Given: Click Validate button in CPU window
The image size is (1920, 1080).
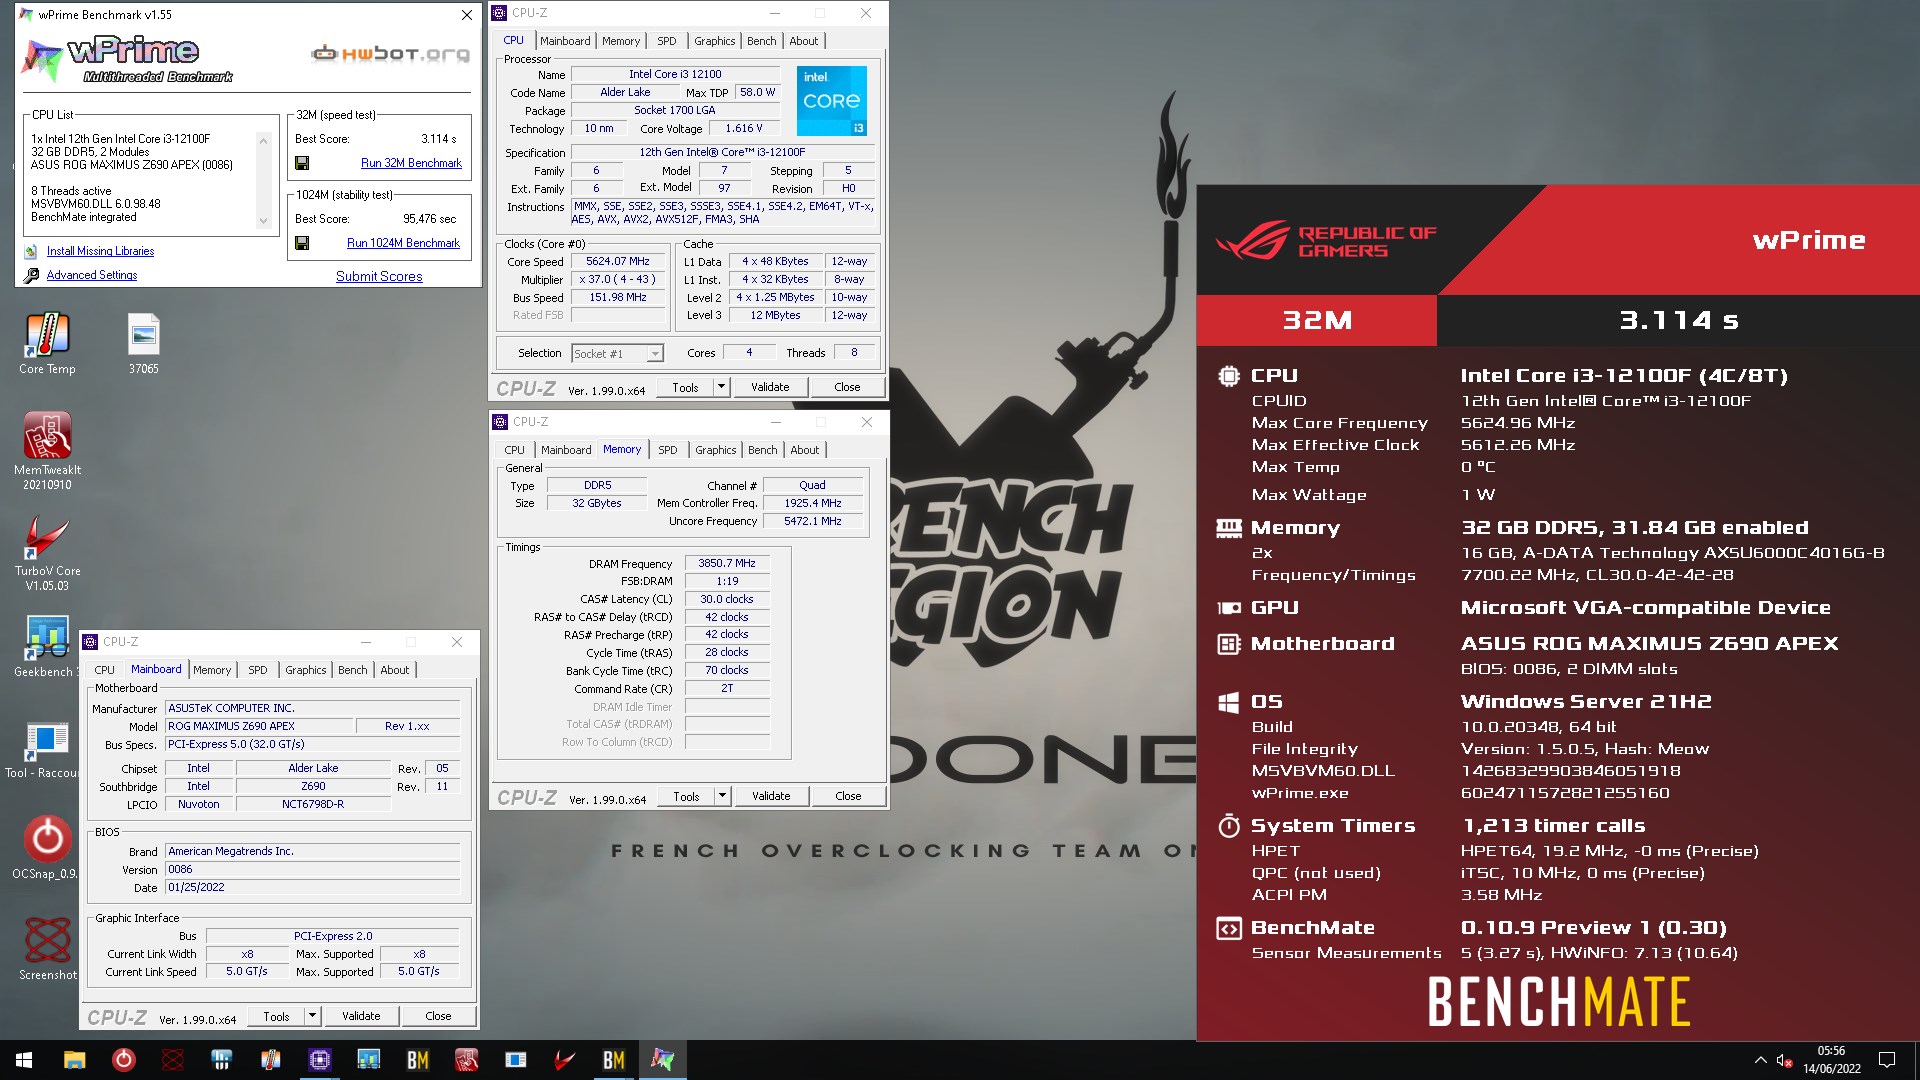Looking at the screenshot, I should pyautogui.click(x=770, y=387).
